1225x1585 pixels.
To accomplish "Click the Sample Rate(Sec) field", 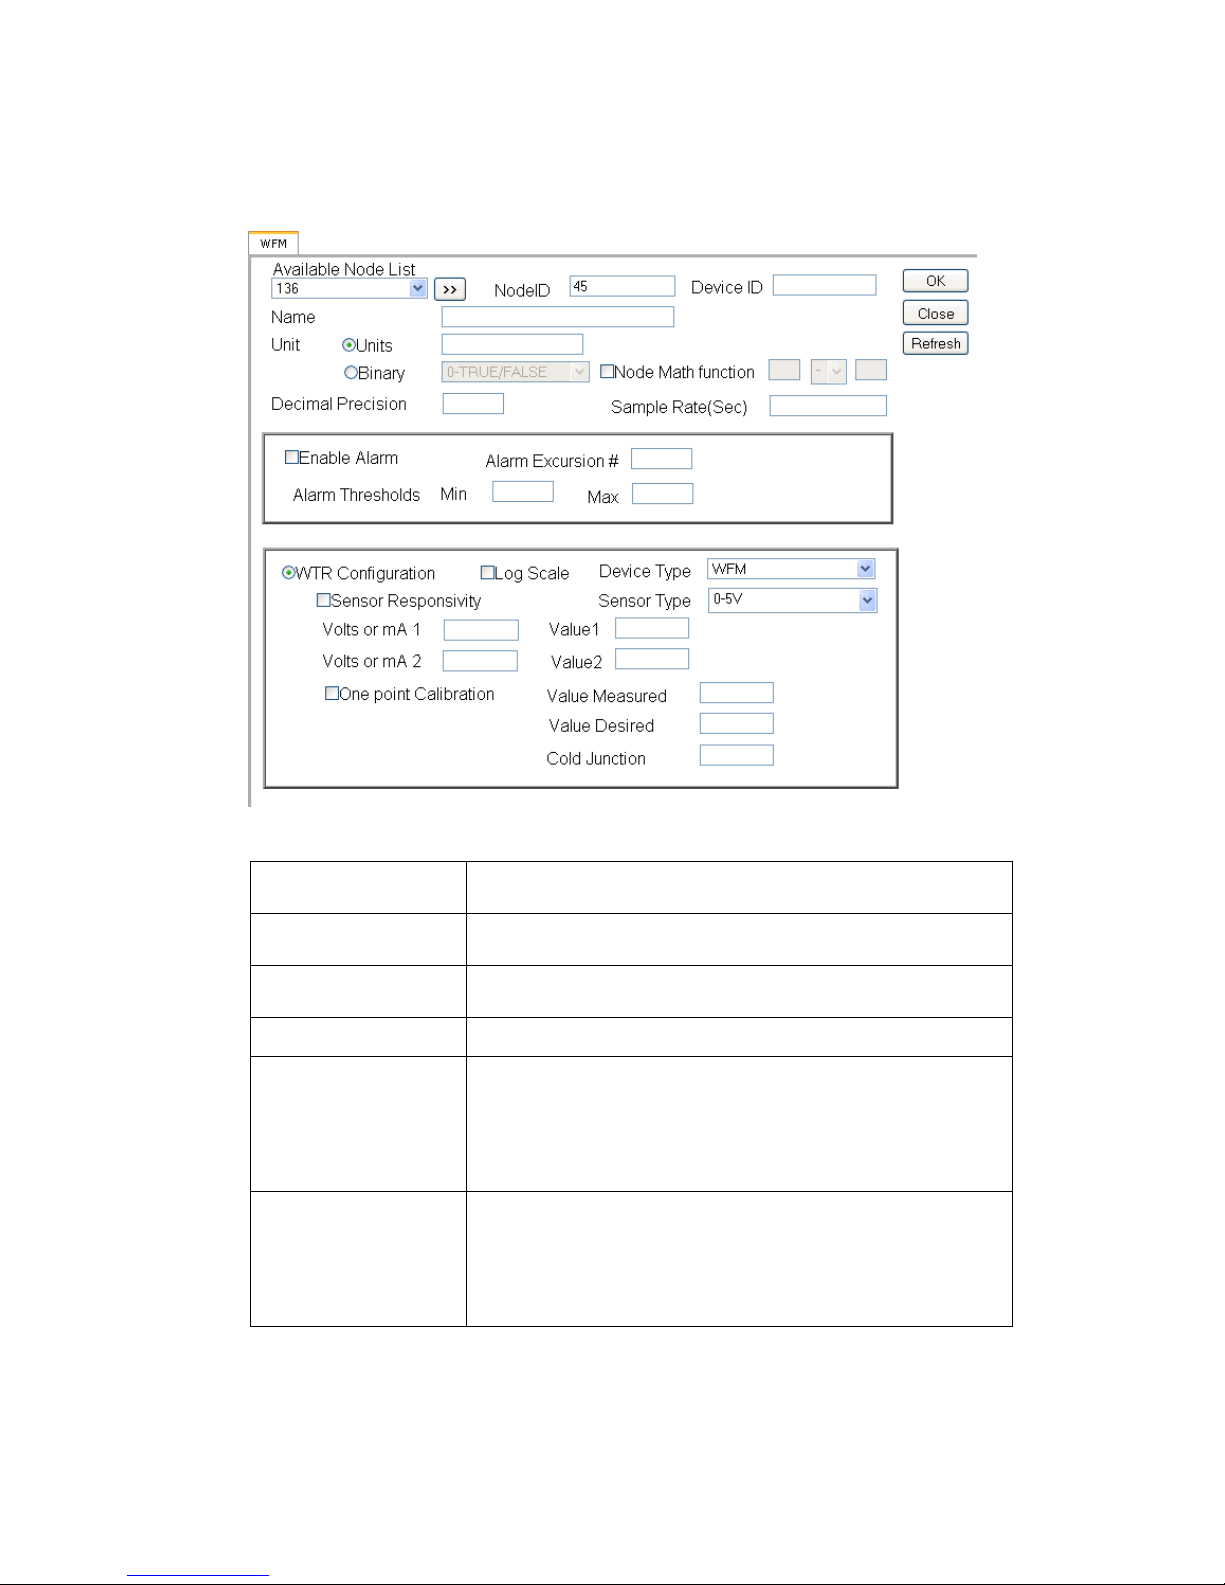I will [x=828, y=405].
